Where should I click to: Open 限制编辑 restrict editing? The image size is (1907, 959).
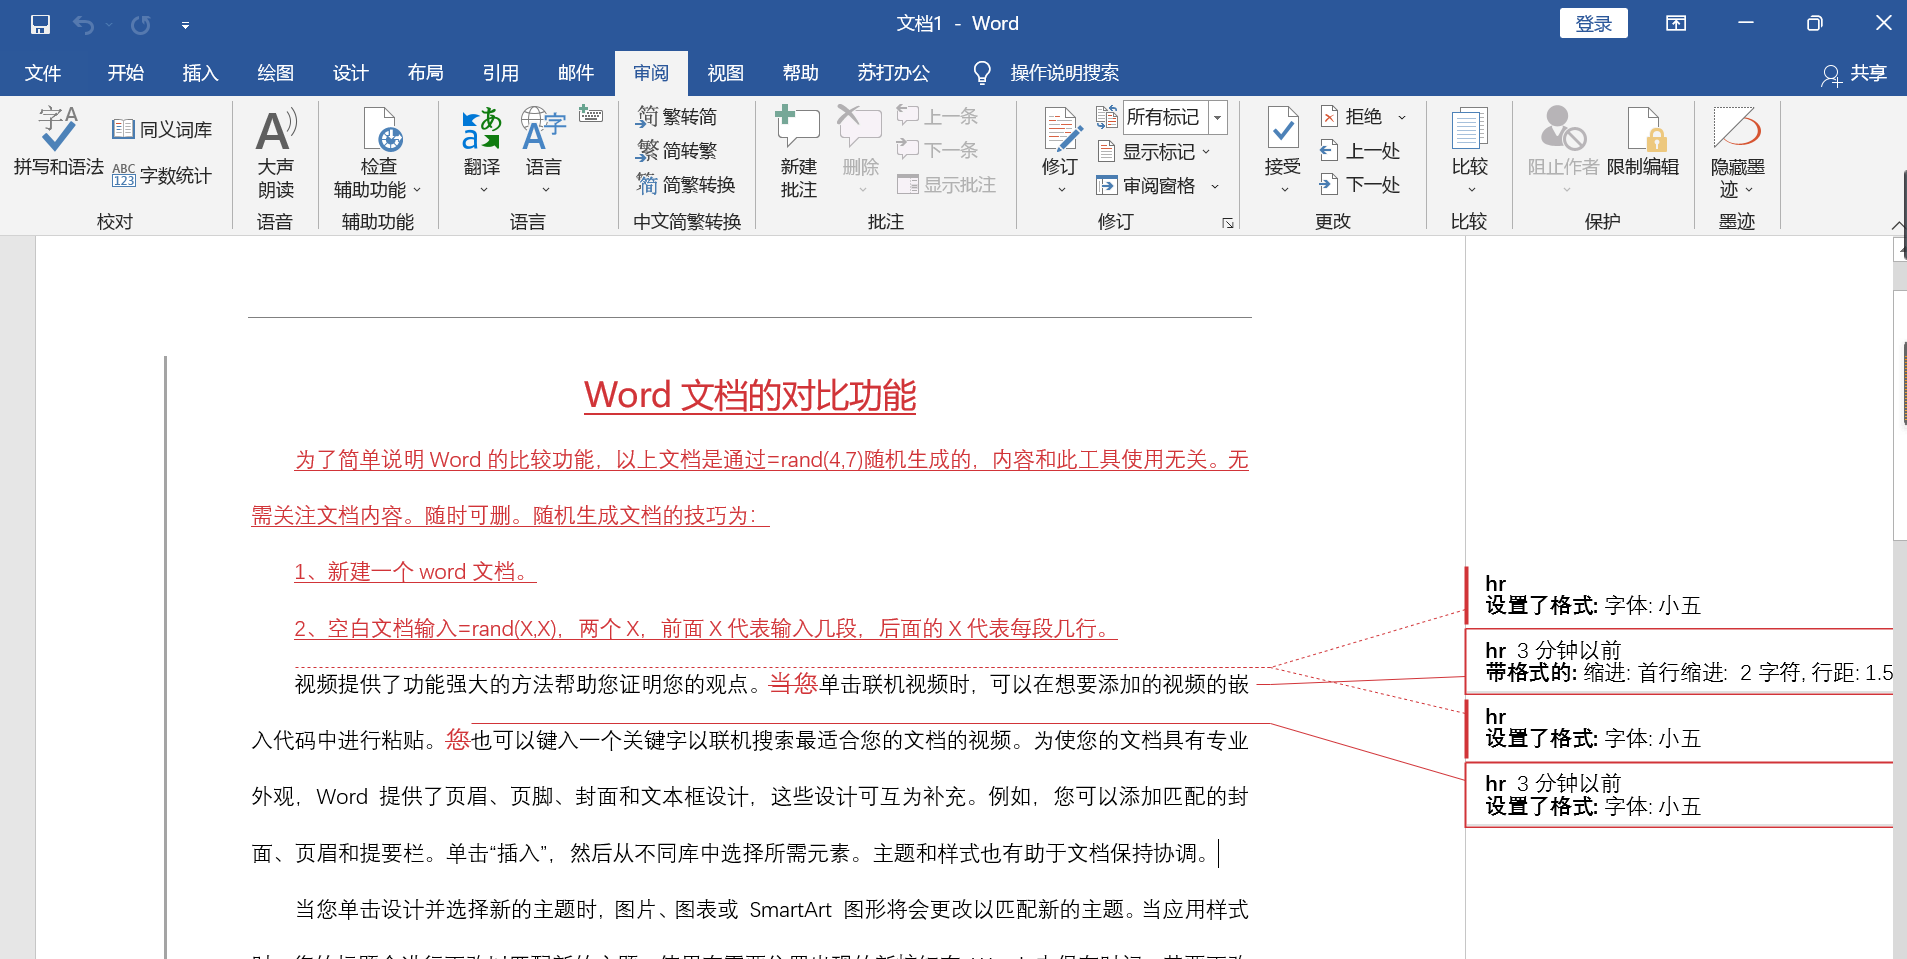click(x=1643, y=143)
